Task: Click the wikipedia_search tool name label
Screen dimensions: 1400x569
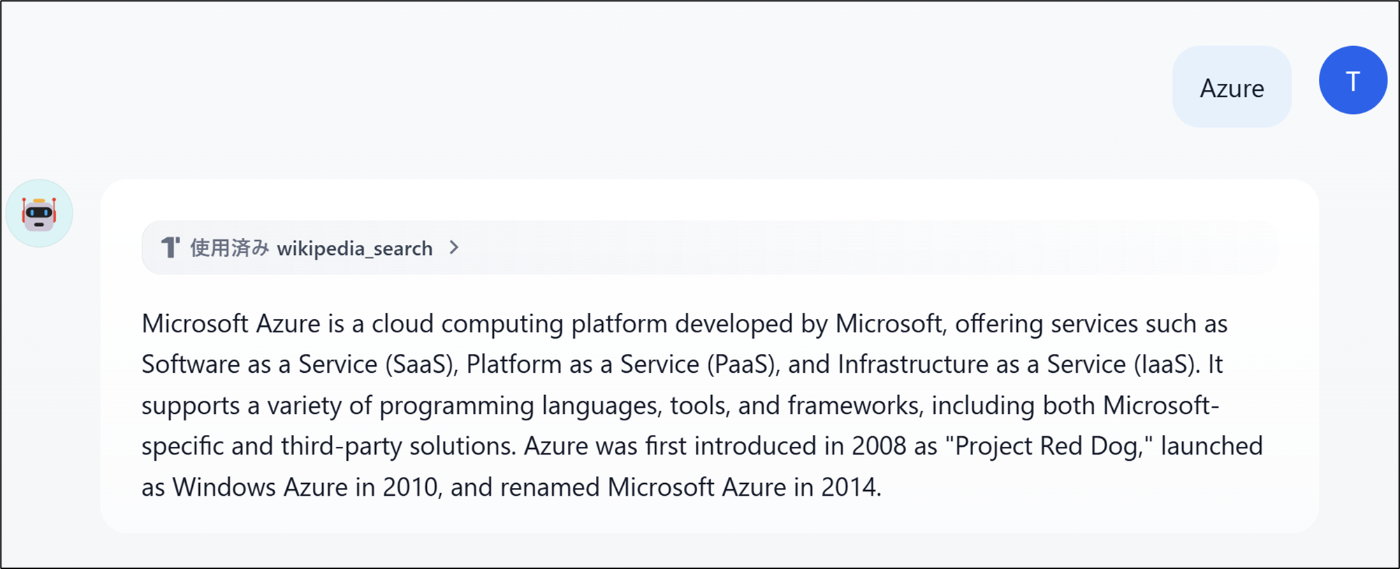Action: pos(354,248)
